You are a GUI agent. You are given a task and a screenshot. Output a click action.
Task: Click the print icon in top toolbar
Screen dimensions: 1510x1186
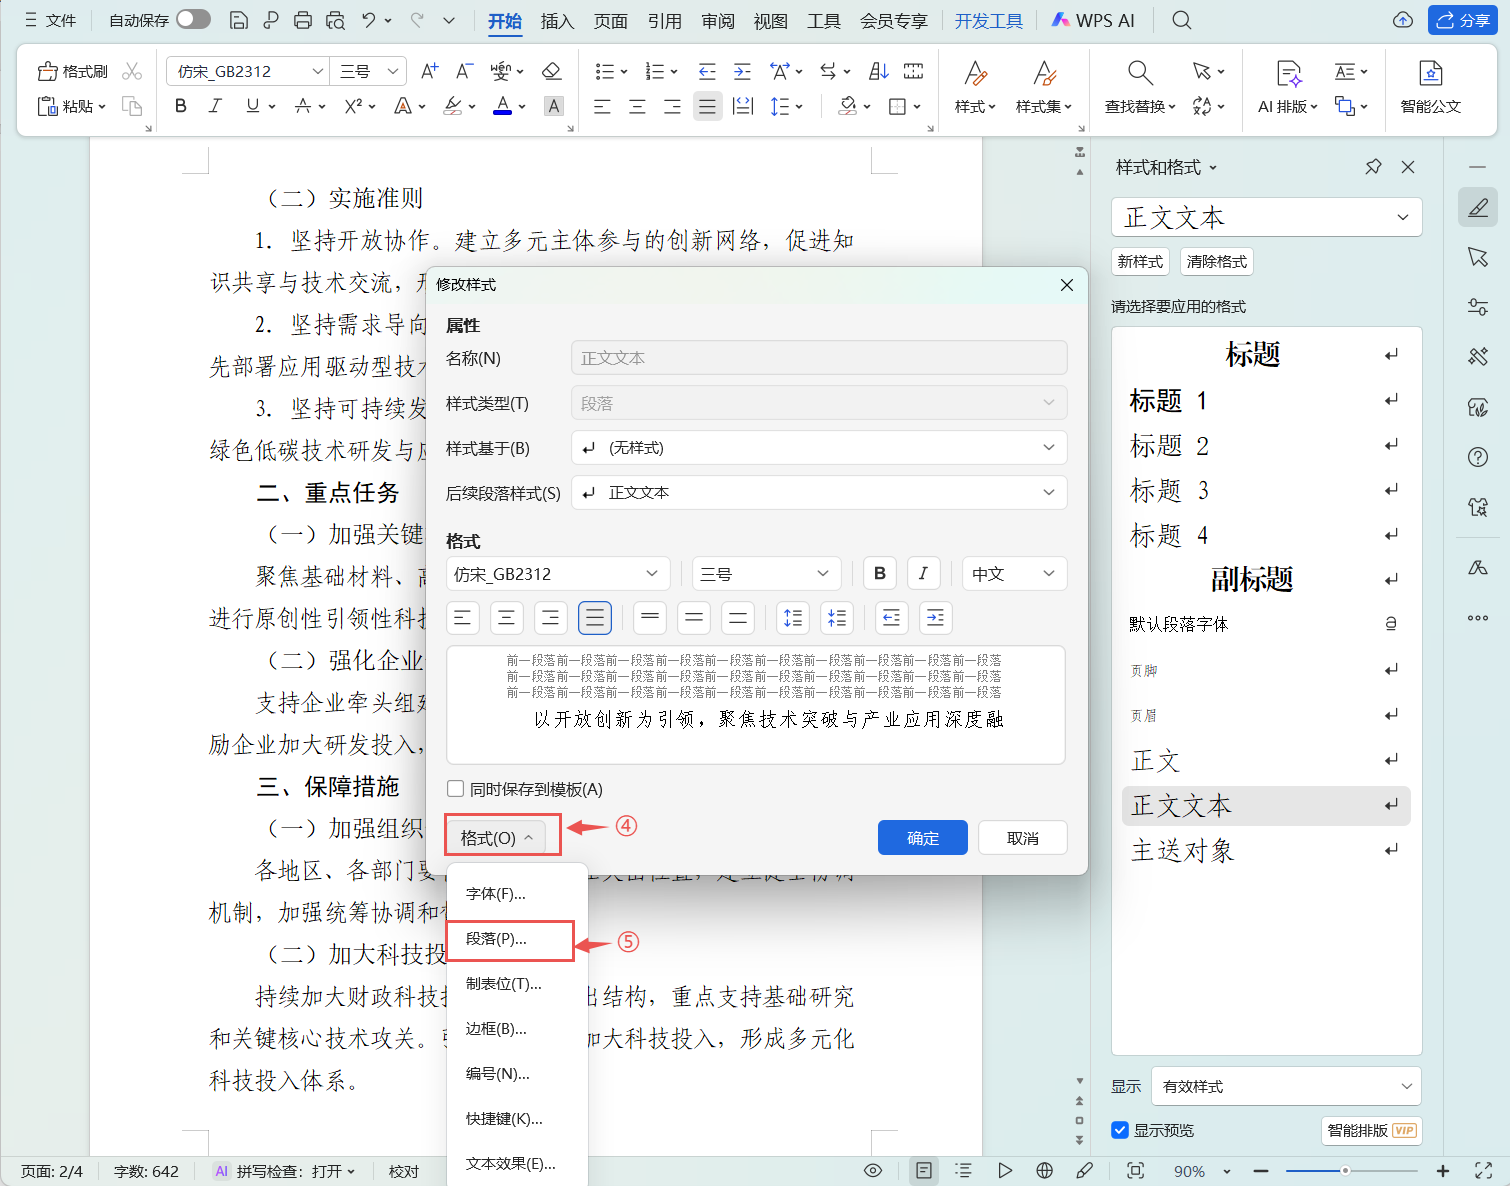pos(303,20)
